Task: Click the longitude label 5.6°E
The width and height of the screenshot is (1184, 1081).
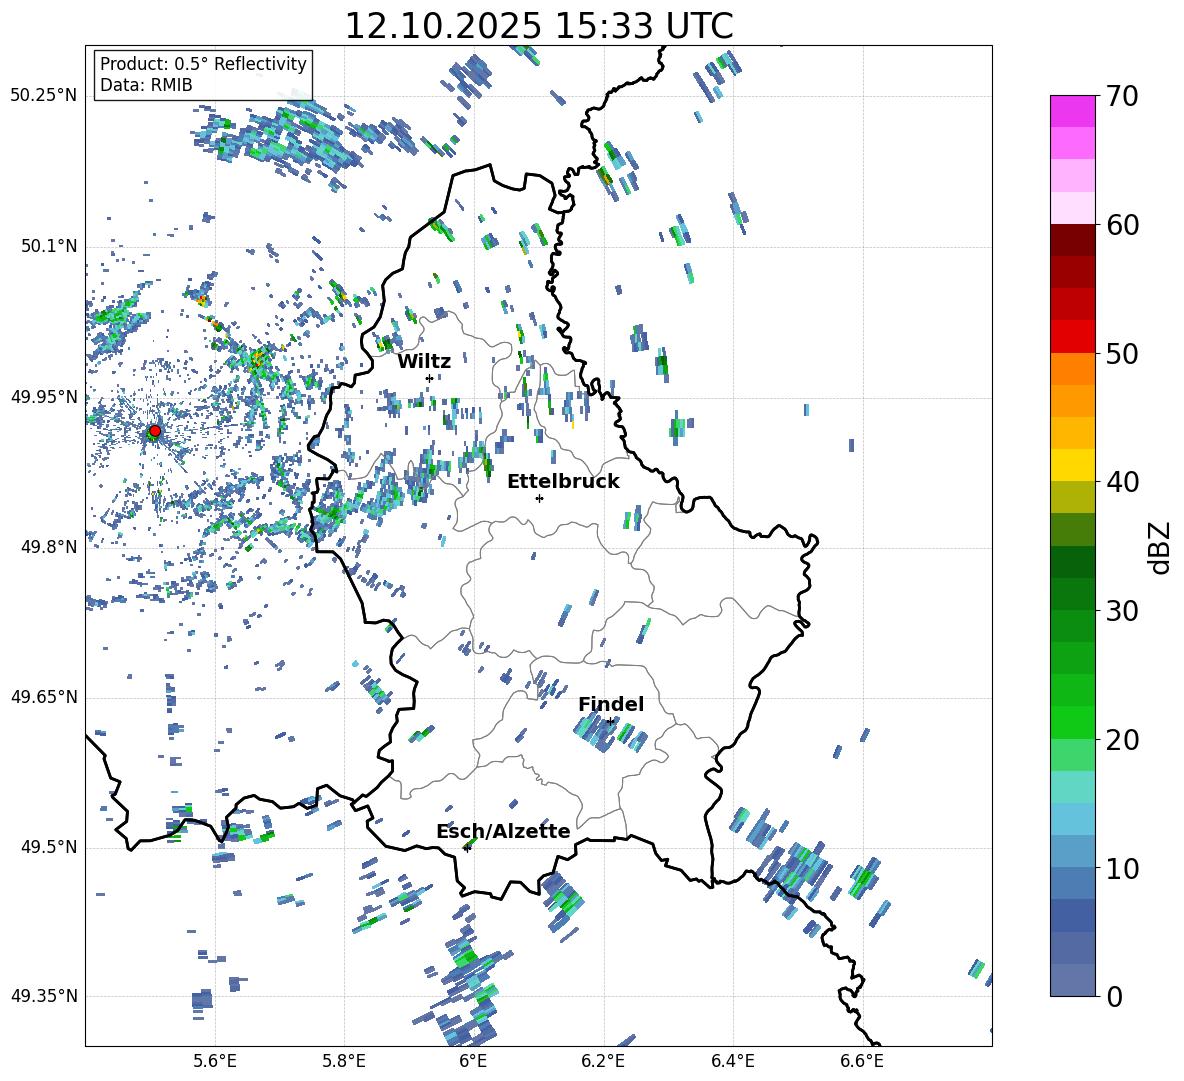Action: pyautogui.click(x=215, y=1061)
